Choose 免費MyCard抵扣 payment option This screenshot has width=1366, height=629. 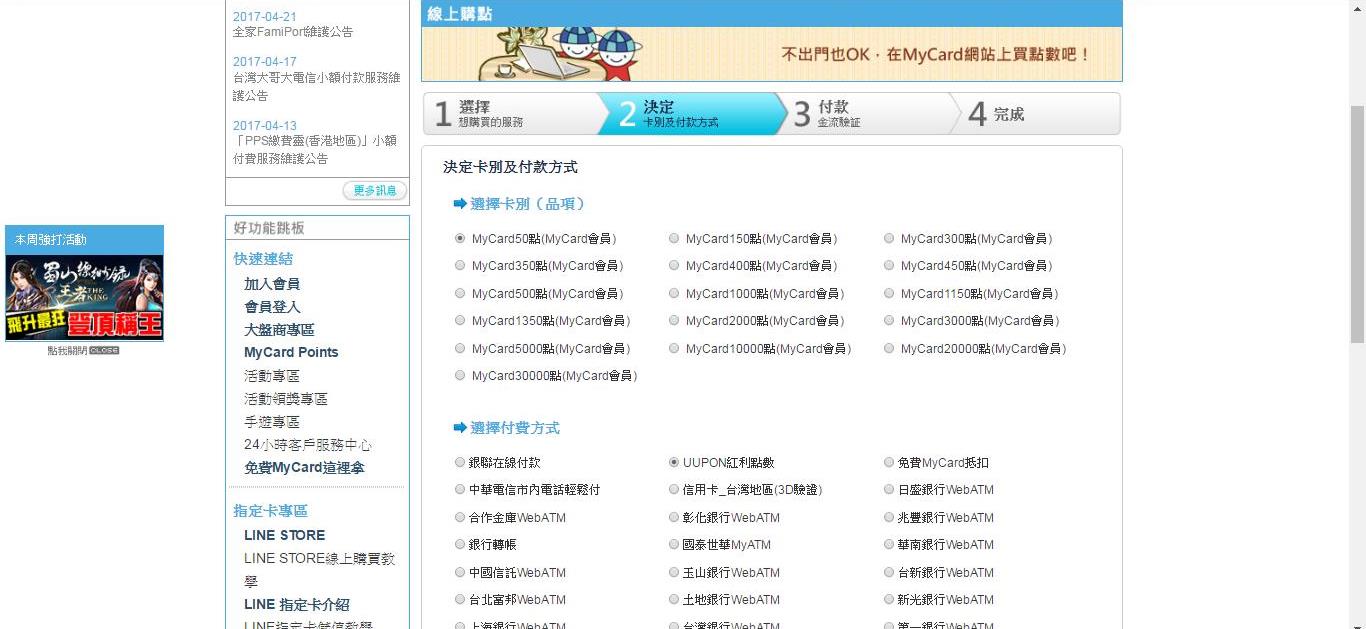(889, 463)
